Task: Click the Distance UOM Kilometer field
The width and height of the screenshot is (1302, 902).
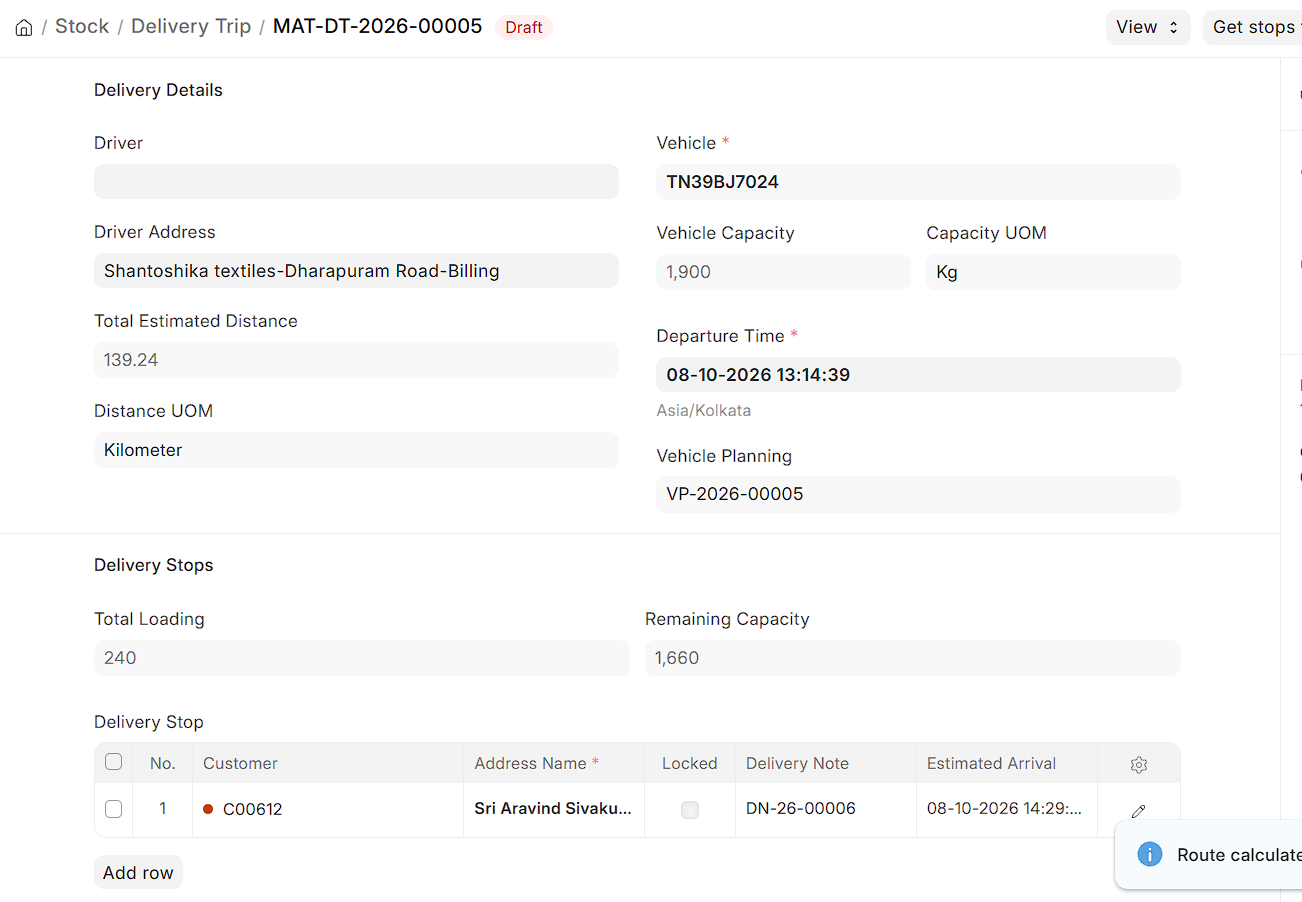Action: tap(356, 450)
